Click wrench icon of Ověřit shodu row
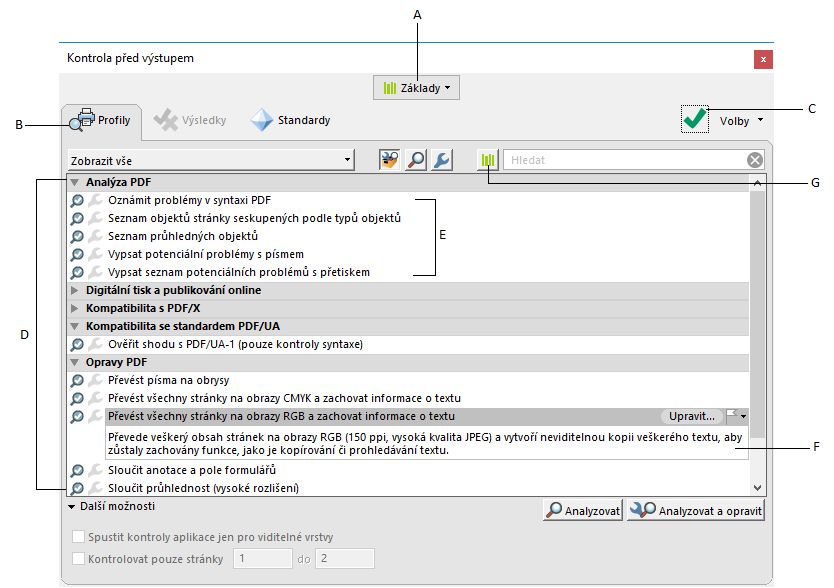 click(x=95, y=344)
